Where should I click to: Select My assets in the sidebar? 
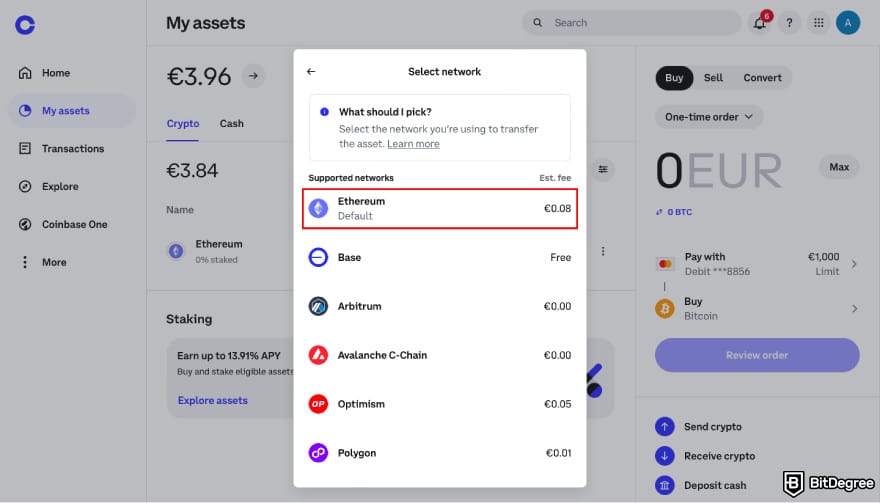coord(72,111)
